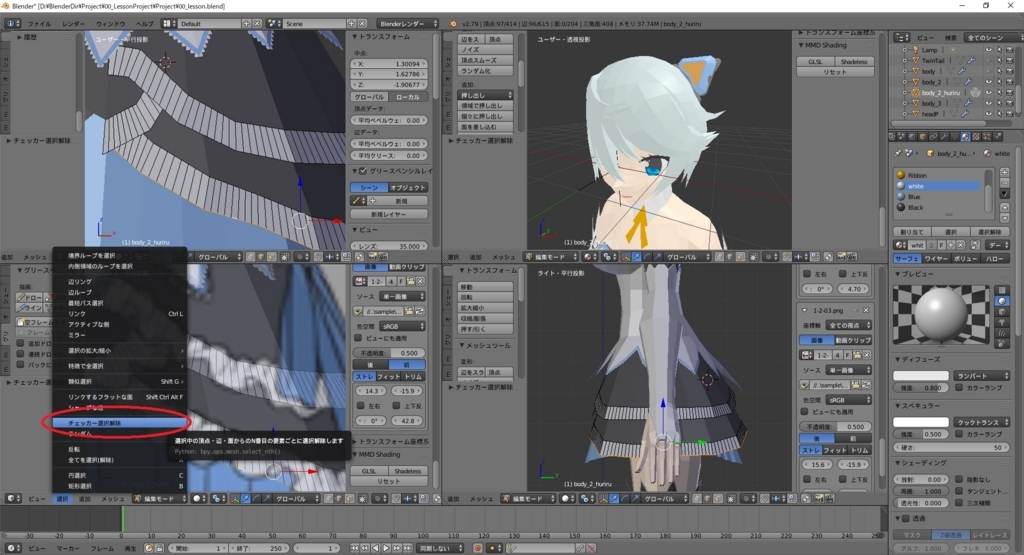Click the red record keyframe button in timeline
The height and width of the screenshot is (555, 1024).
(479, 548)
